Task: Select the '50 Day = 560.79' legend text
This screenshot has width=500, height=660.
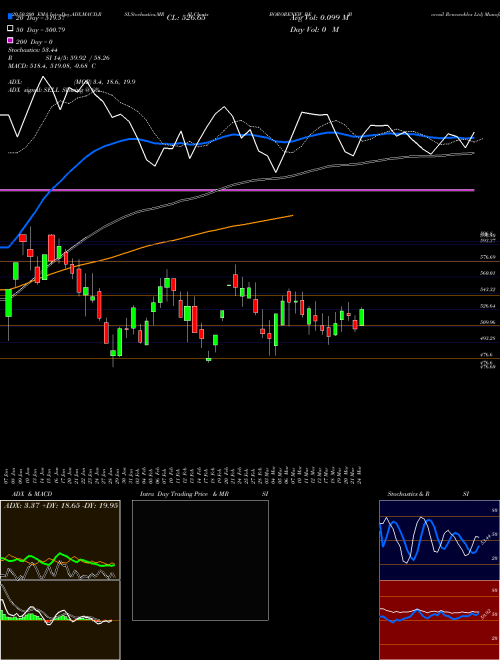Action: pyautogui.click(x=40, y=29)
